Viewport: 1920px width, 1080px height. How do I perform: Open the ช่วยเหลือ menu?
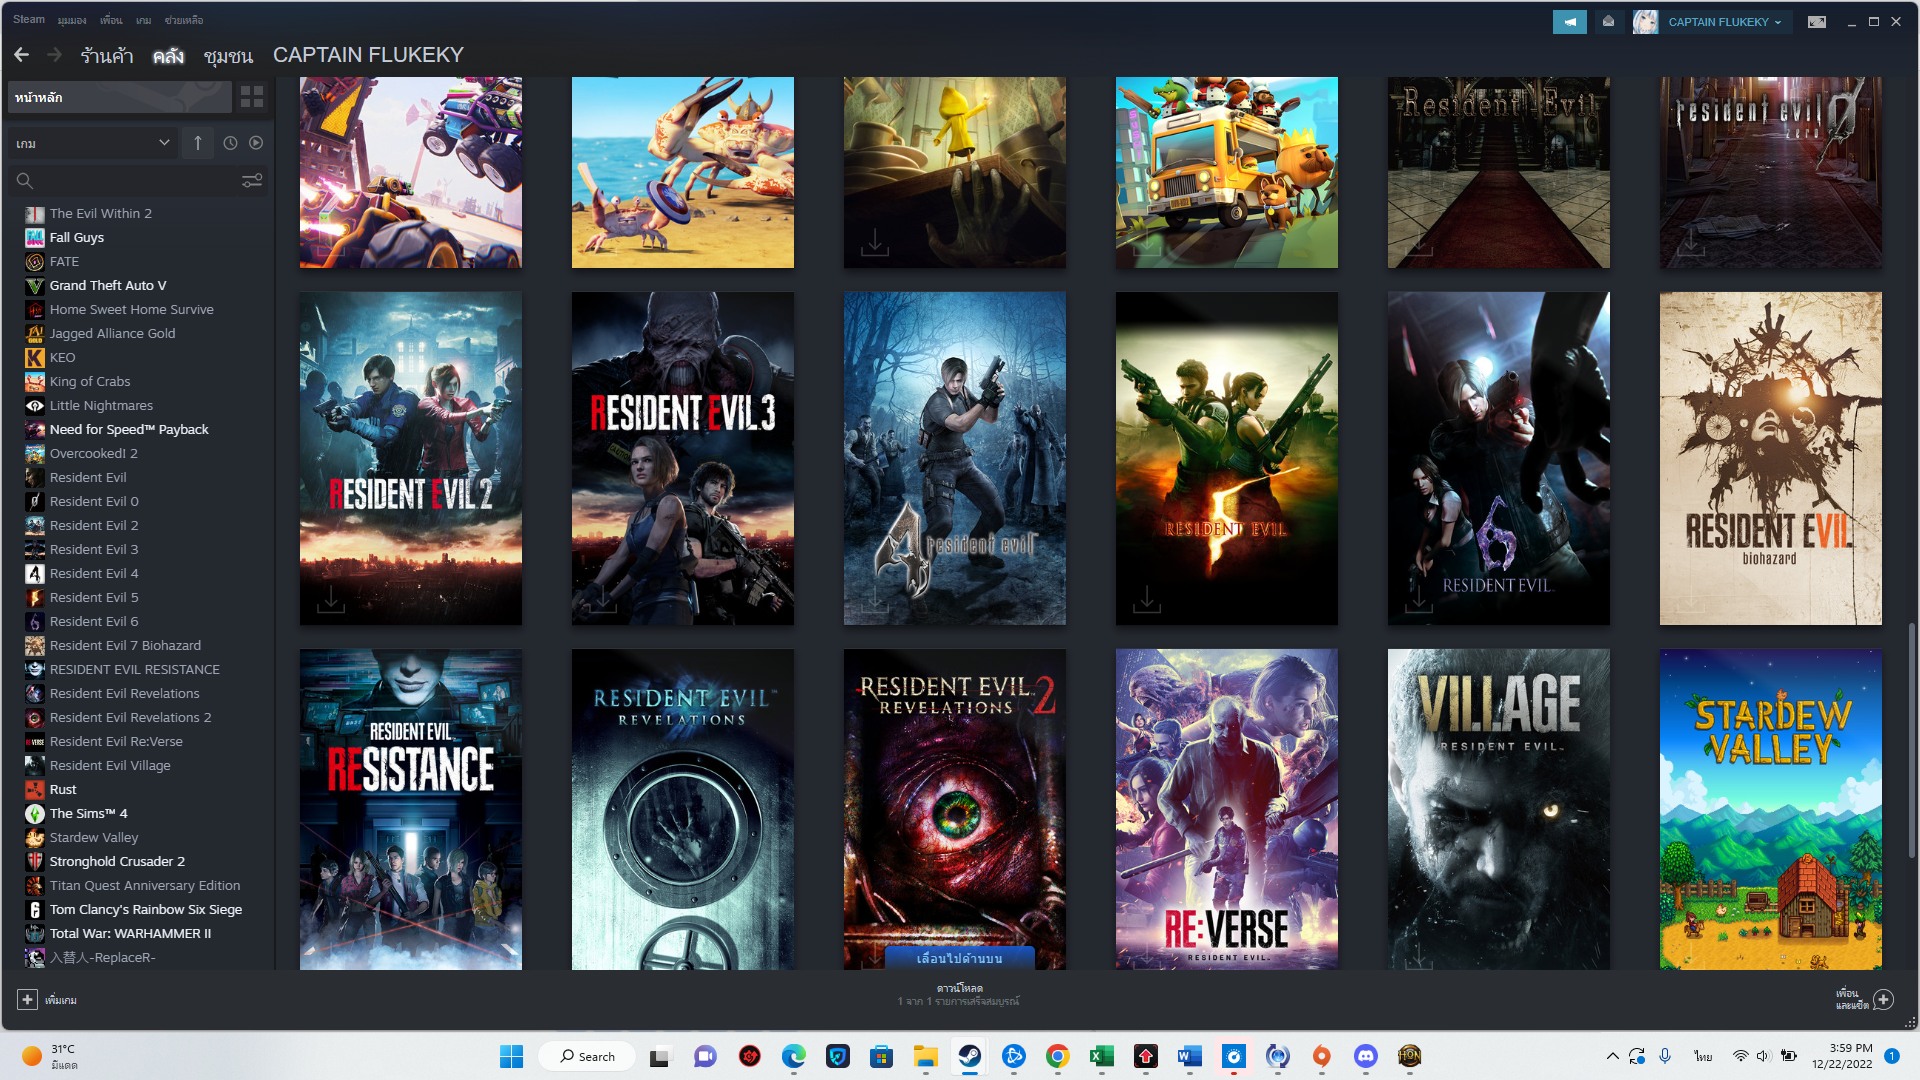tap(184, 20)
